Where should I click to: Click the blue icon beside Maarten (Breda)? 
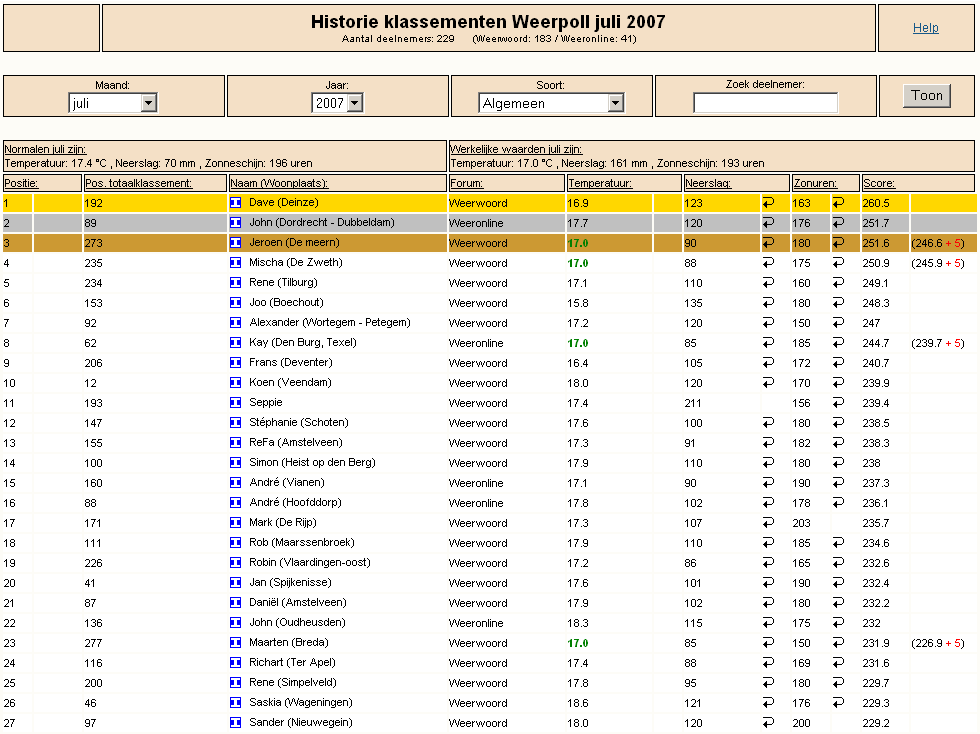(236, 643)
